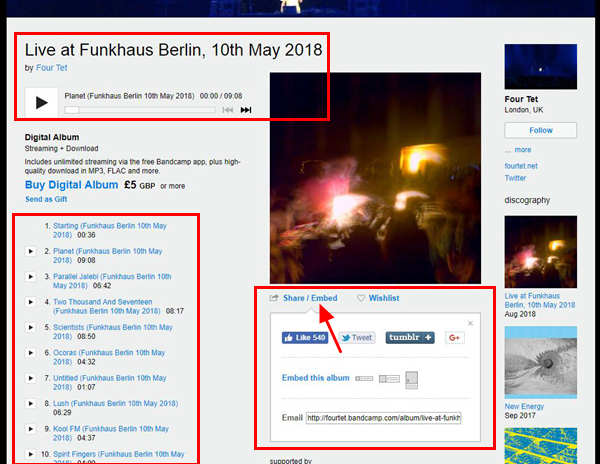Skip to next track in the player
The height and width of the screenshot is (464, 600).
pos(246,110)
